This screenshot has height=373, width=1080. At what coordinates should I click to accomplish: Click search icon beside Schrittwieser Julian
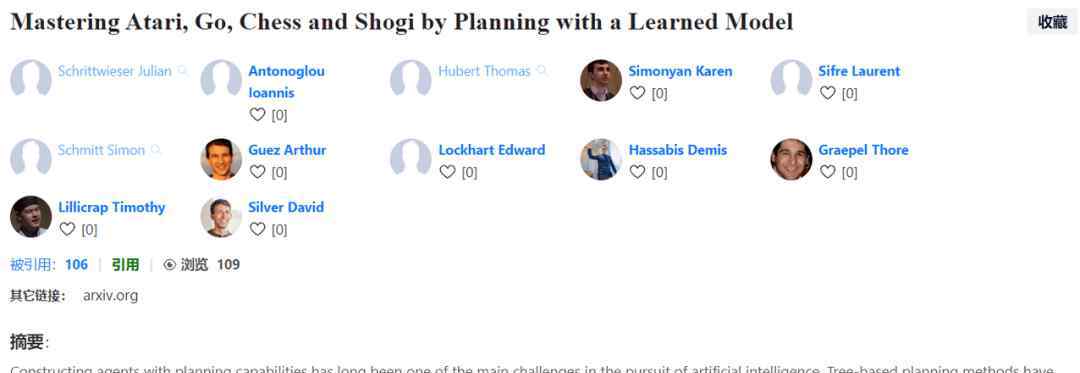coord(183,70)
